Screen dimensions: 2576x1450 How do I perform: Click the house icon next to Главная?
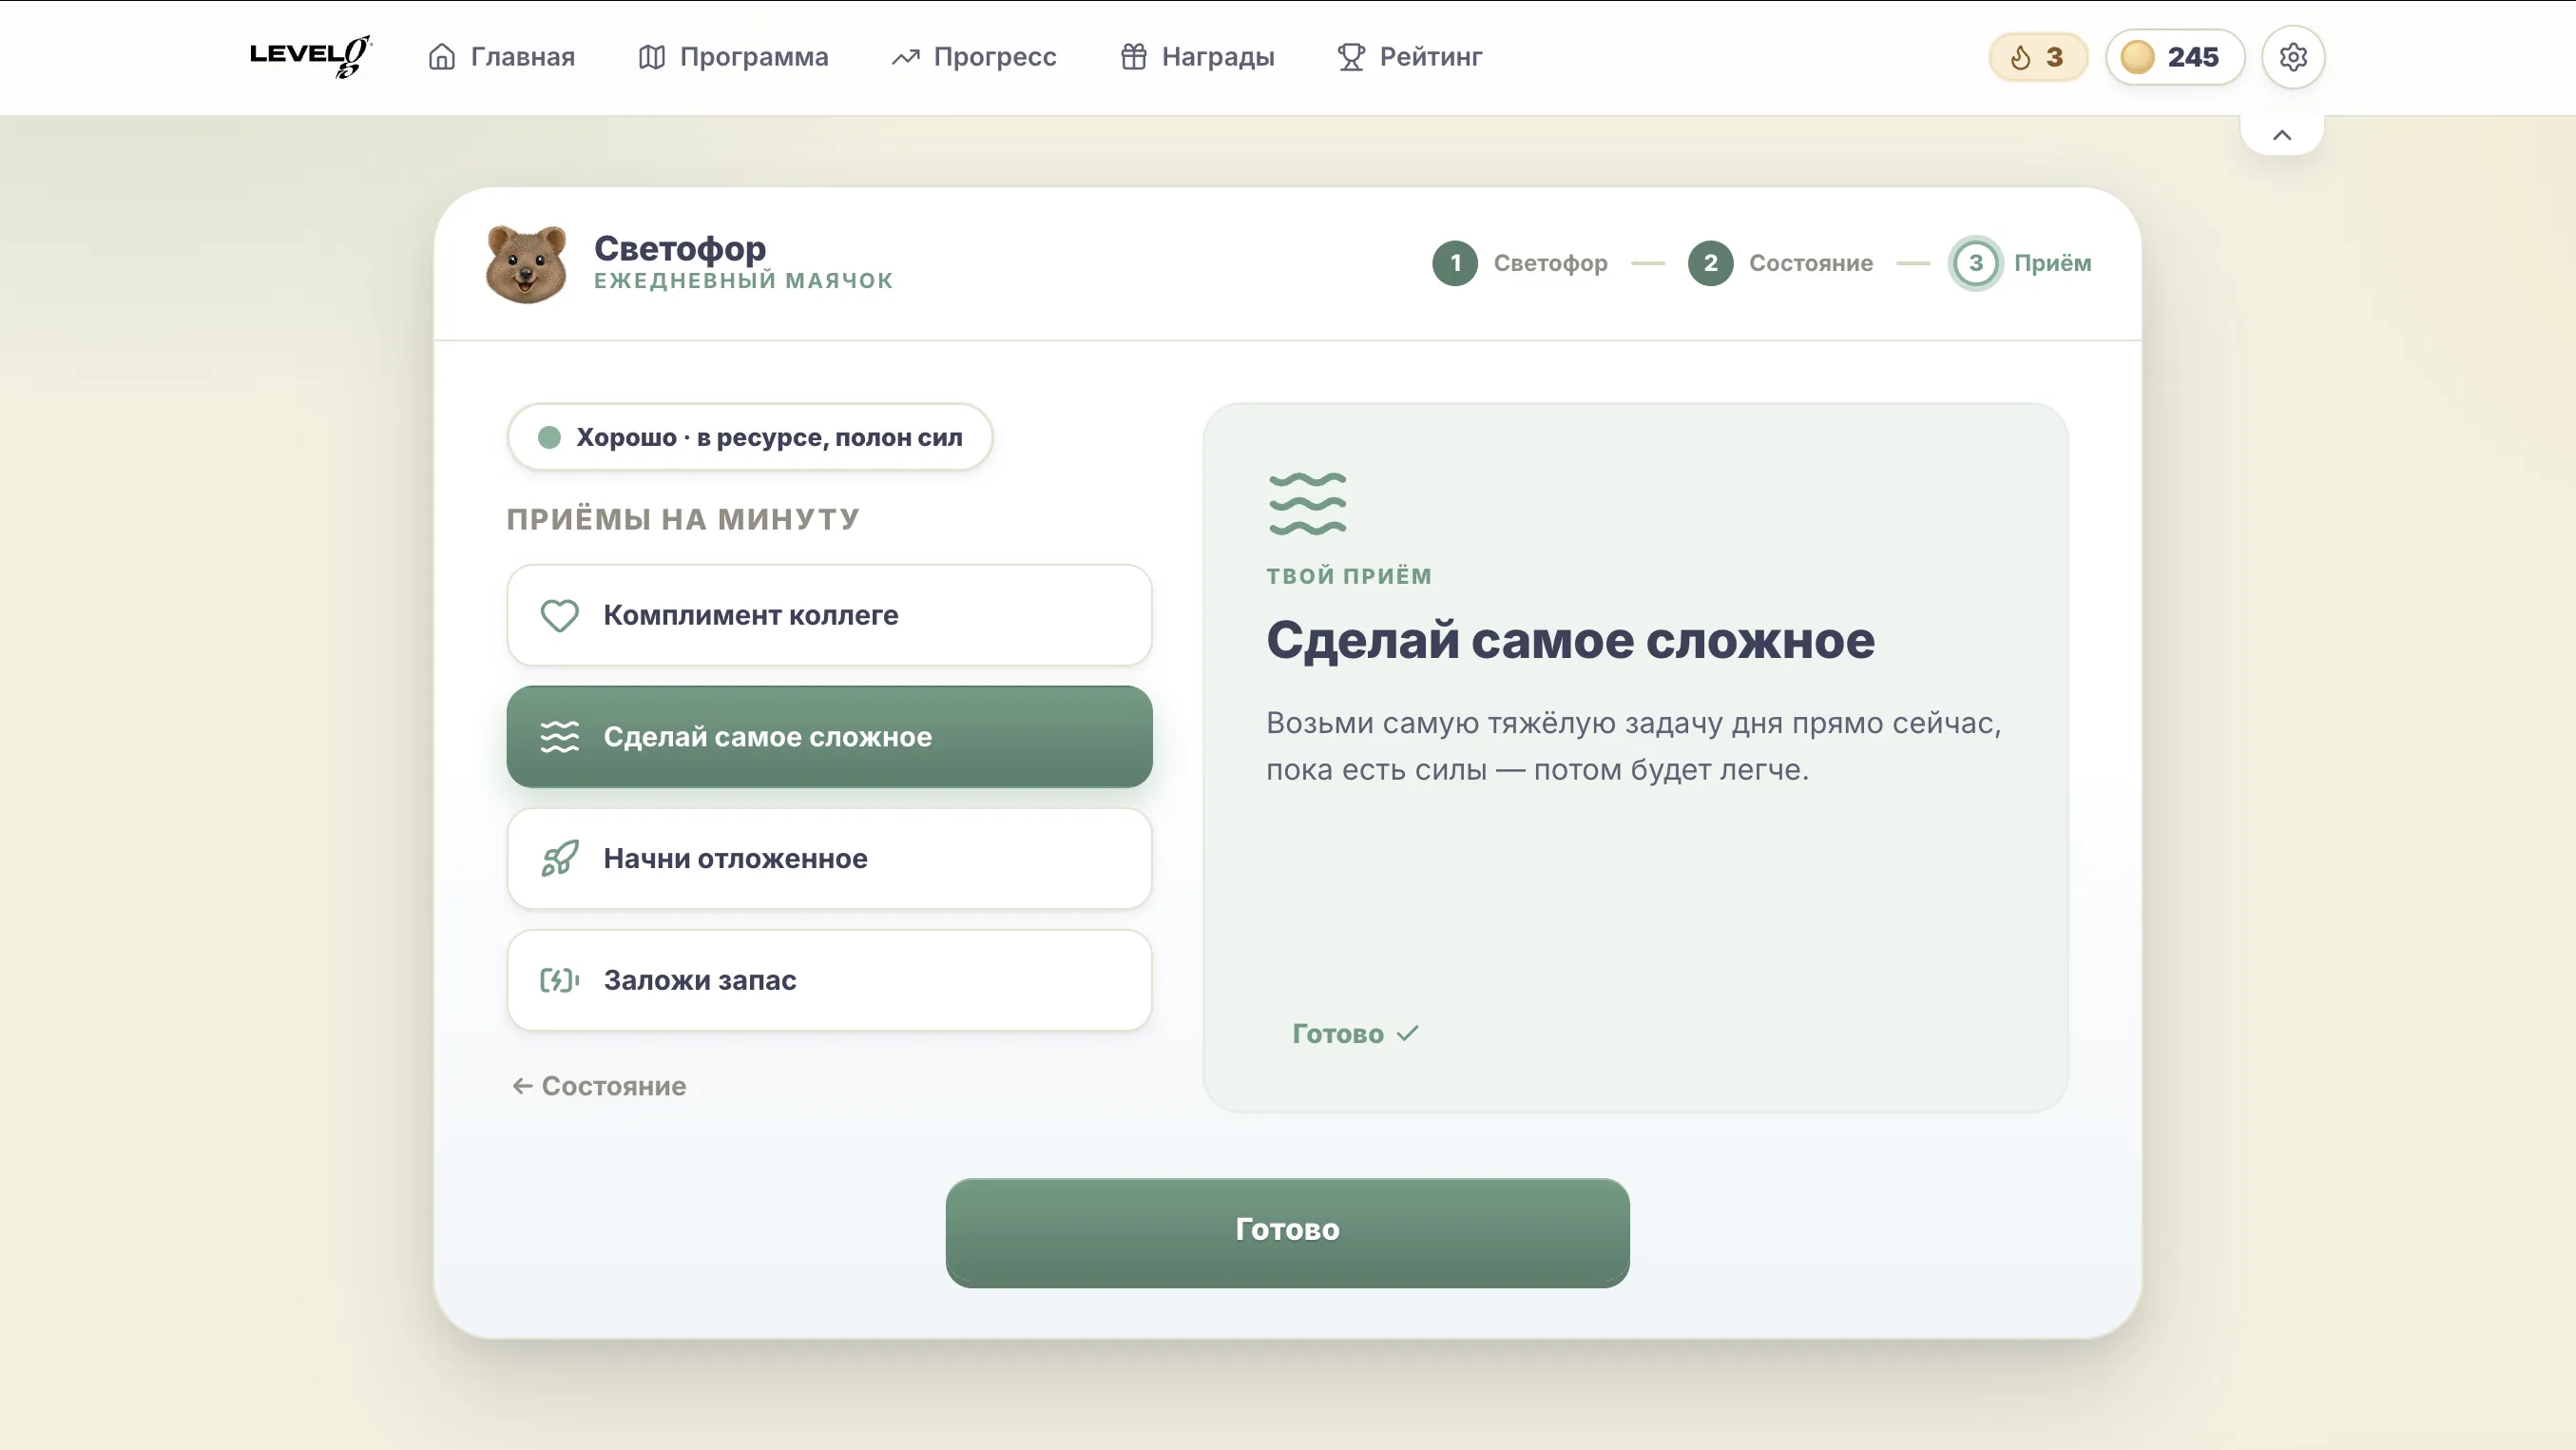pos(442,57)
